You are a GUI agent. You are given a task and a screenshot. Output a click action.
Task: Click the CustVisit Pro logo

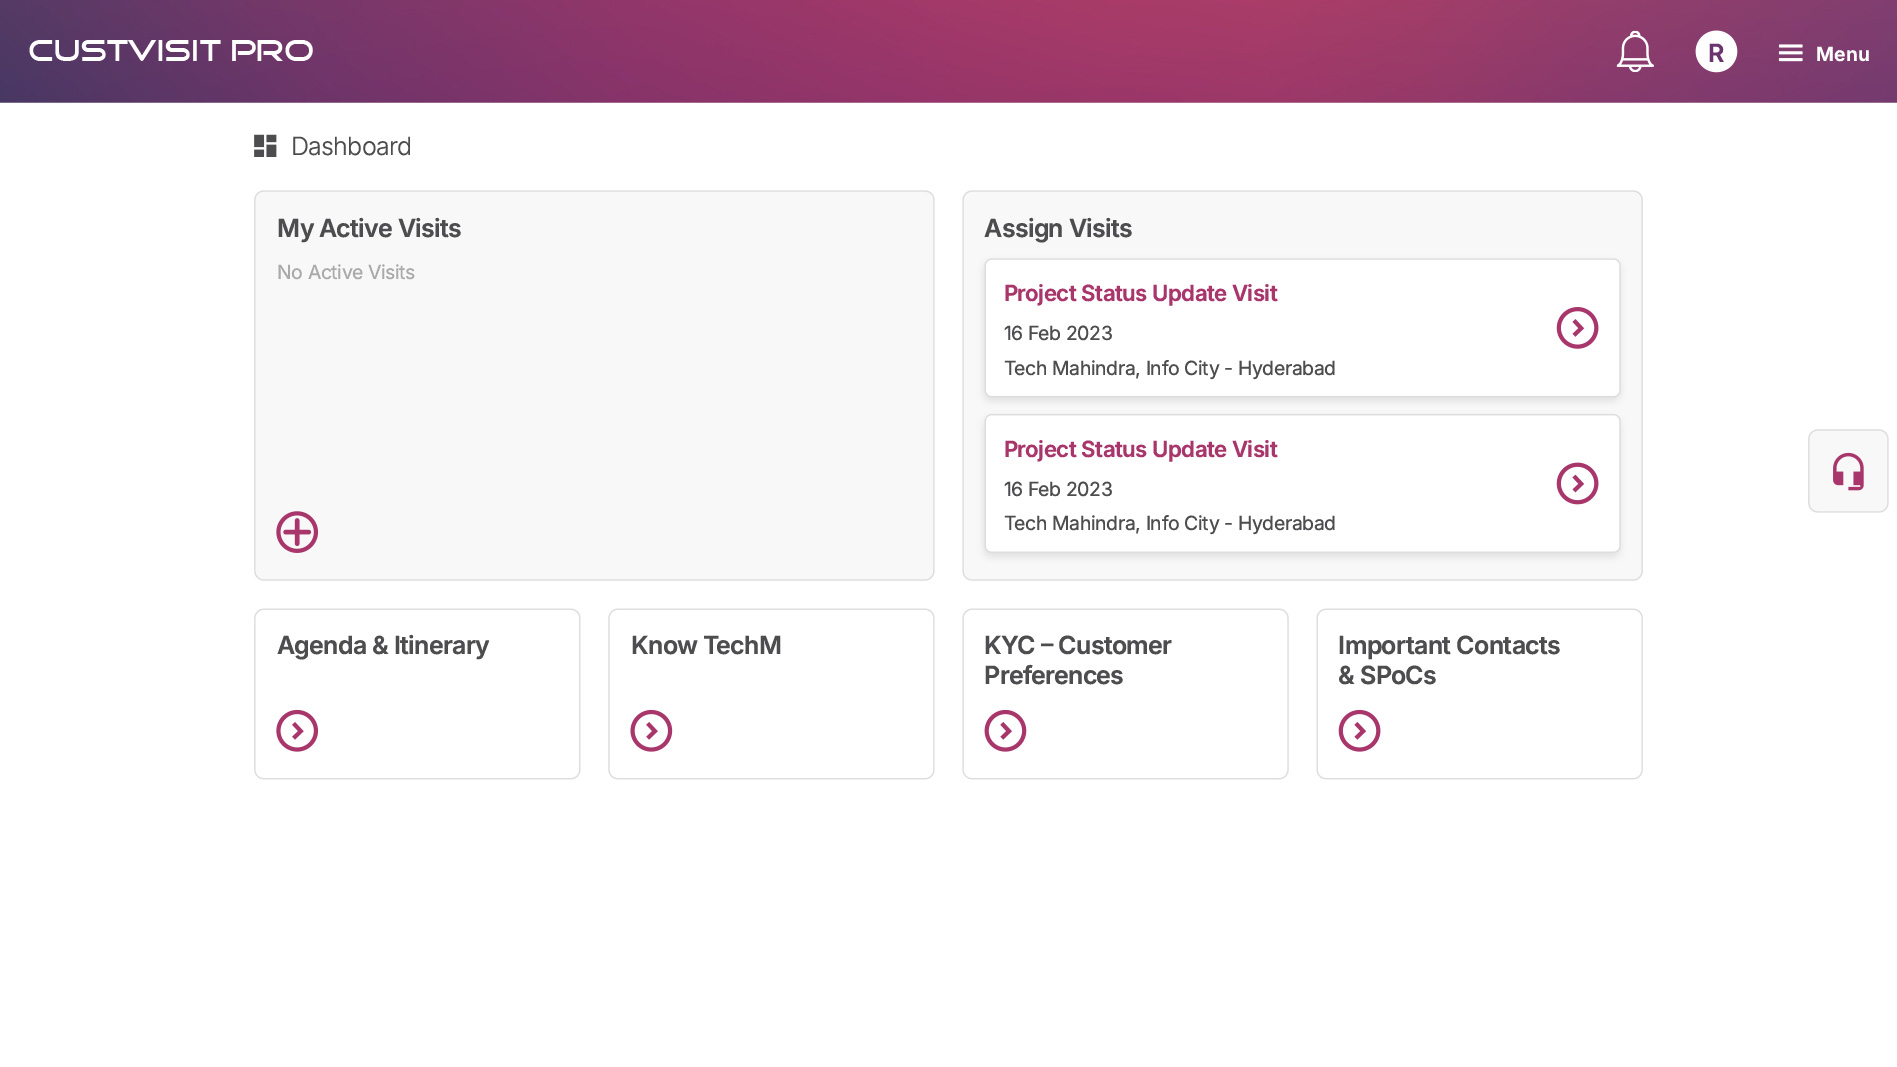click(x=171, y=51)
